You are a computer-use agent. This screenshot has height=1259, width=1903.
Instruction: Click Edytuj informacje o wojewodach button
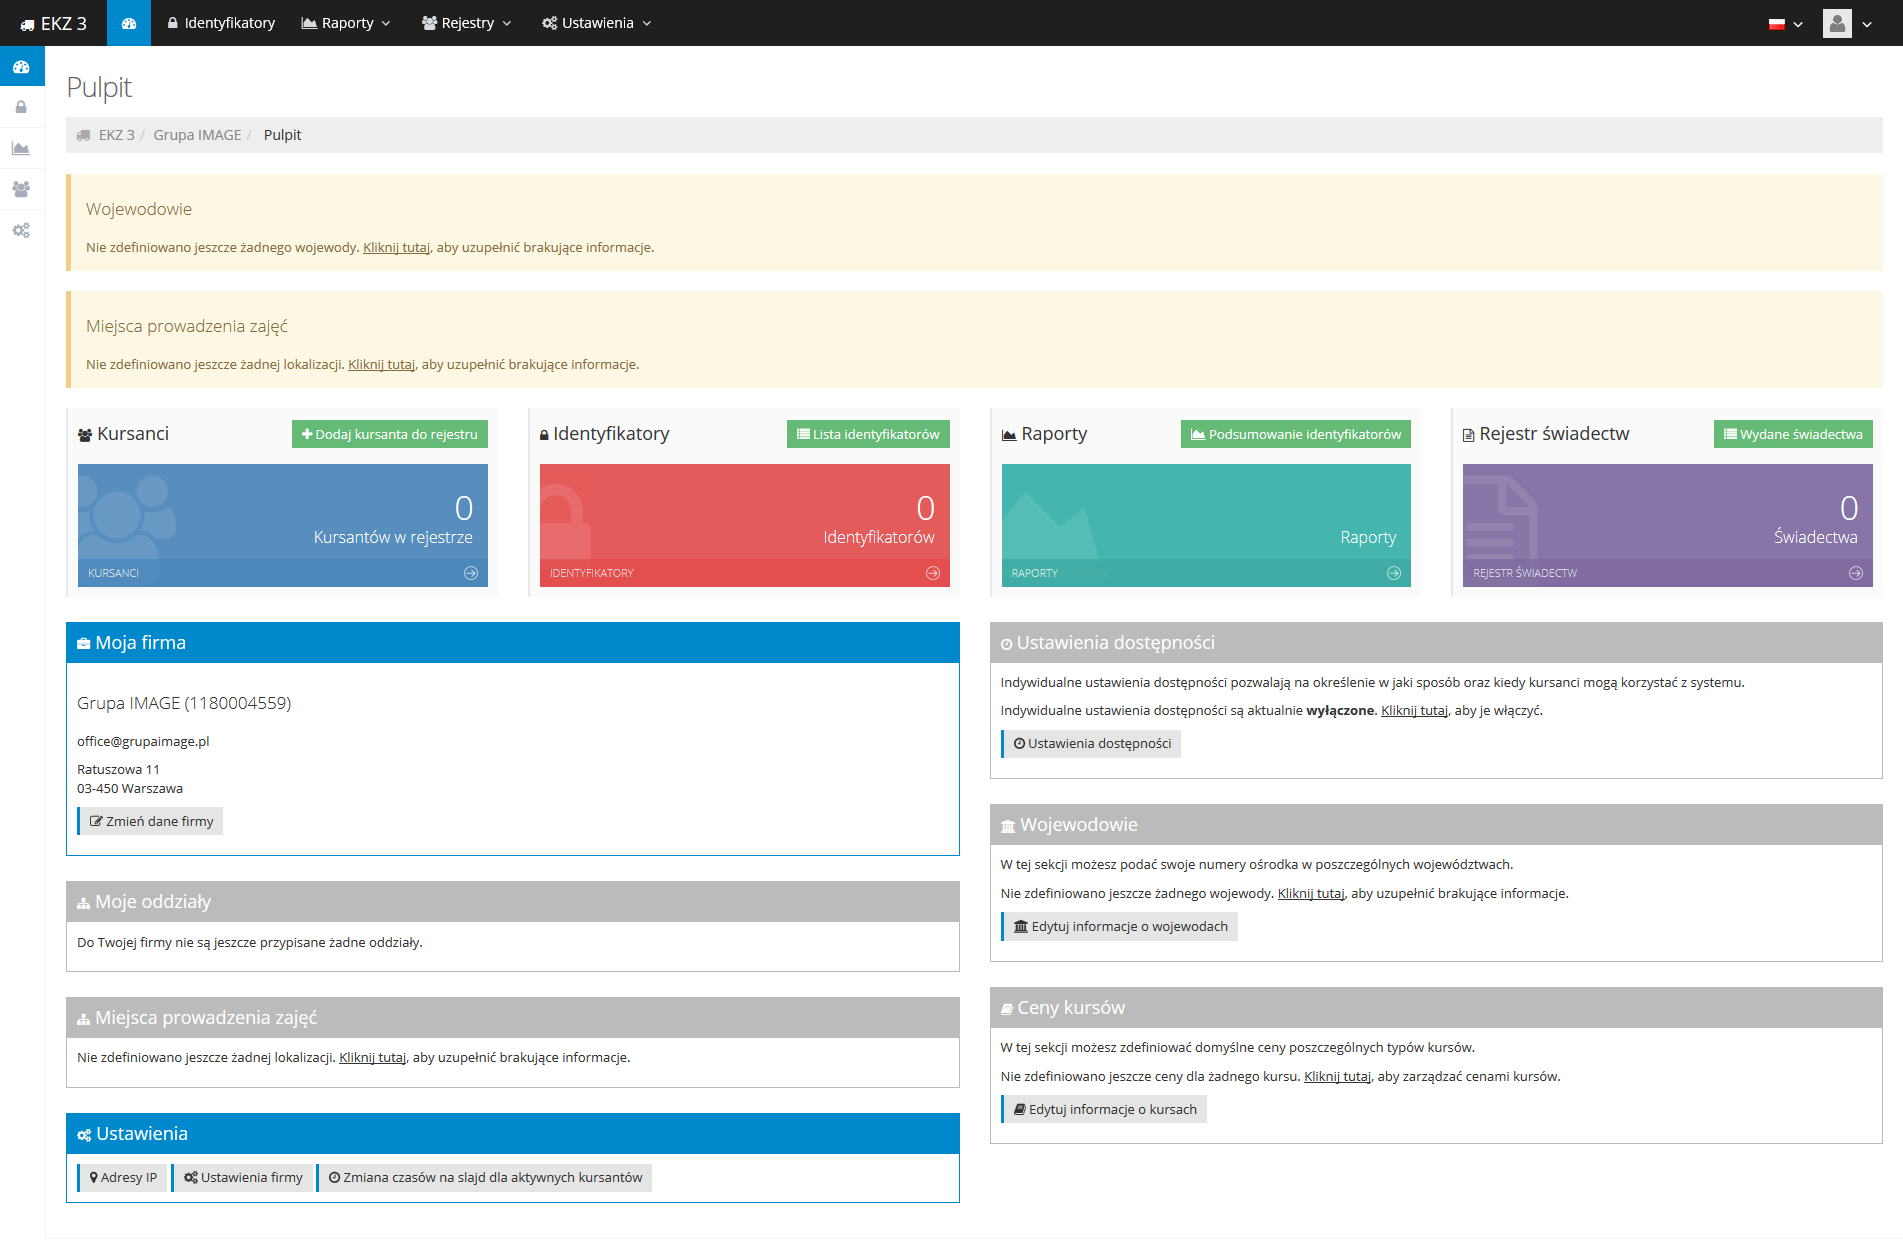1119,926
